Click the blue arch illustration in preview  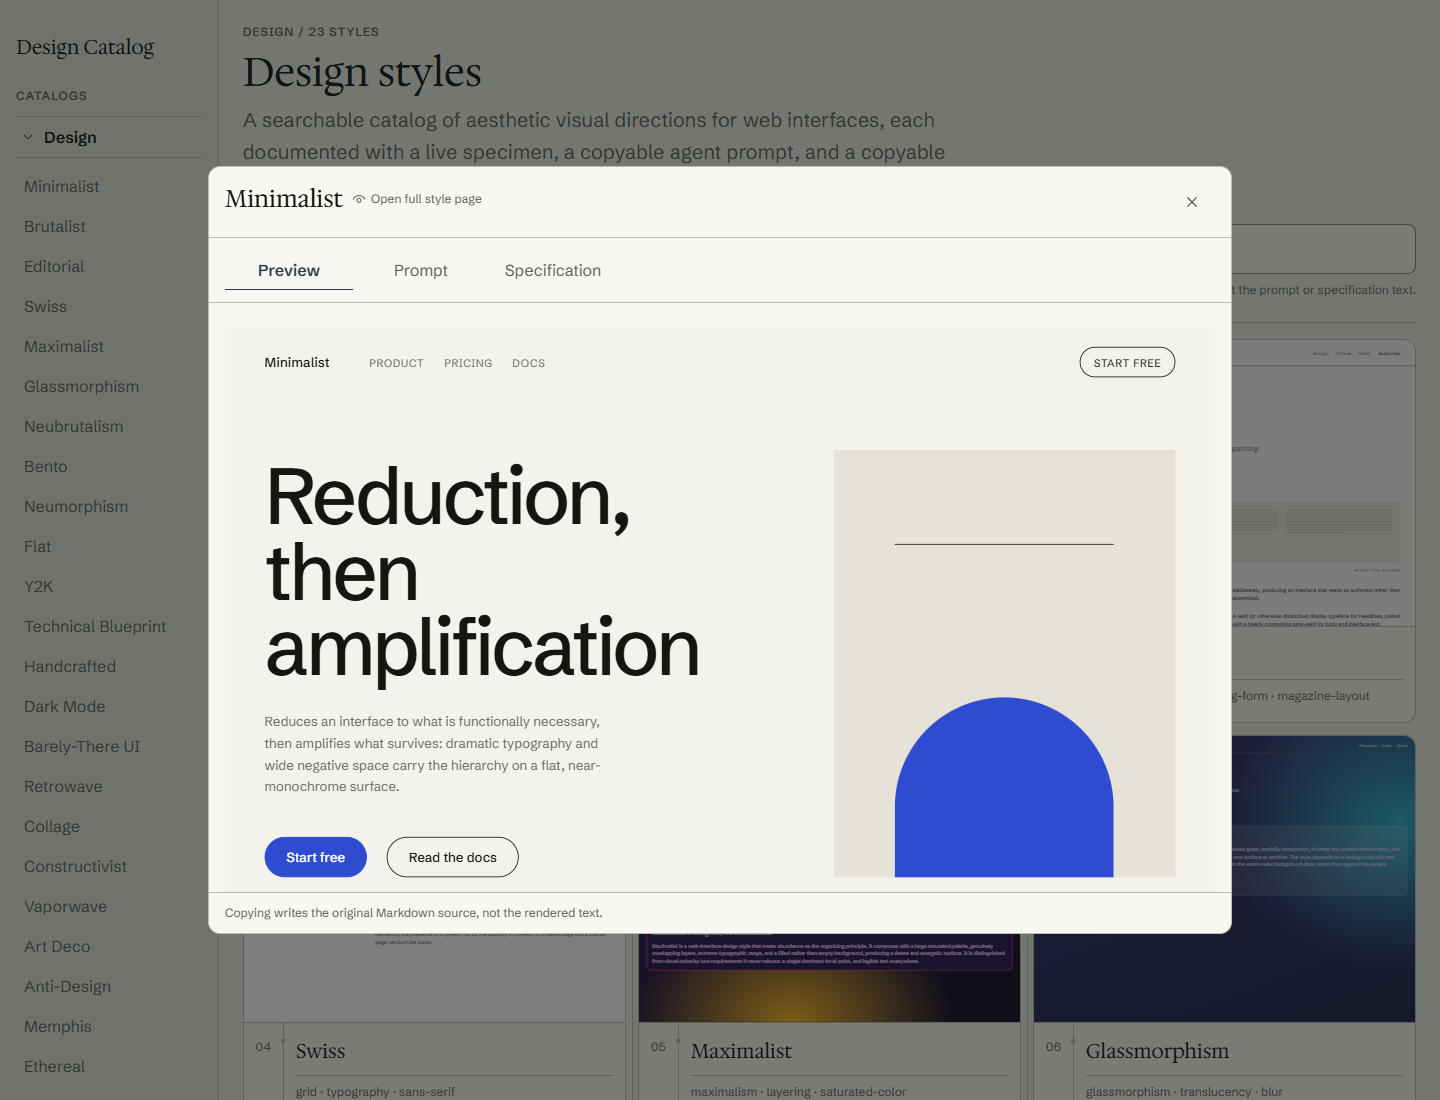tap(1004, 787)
